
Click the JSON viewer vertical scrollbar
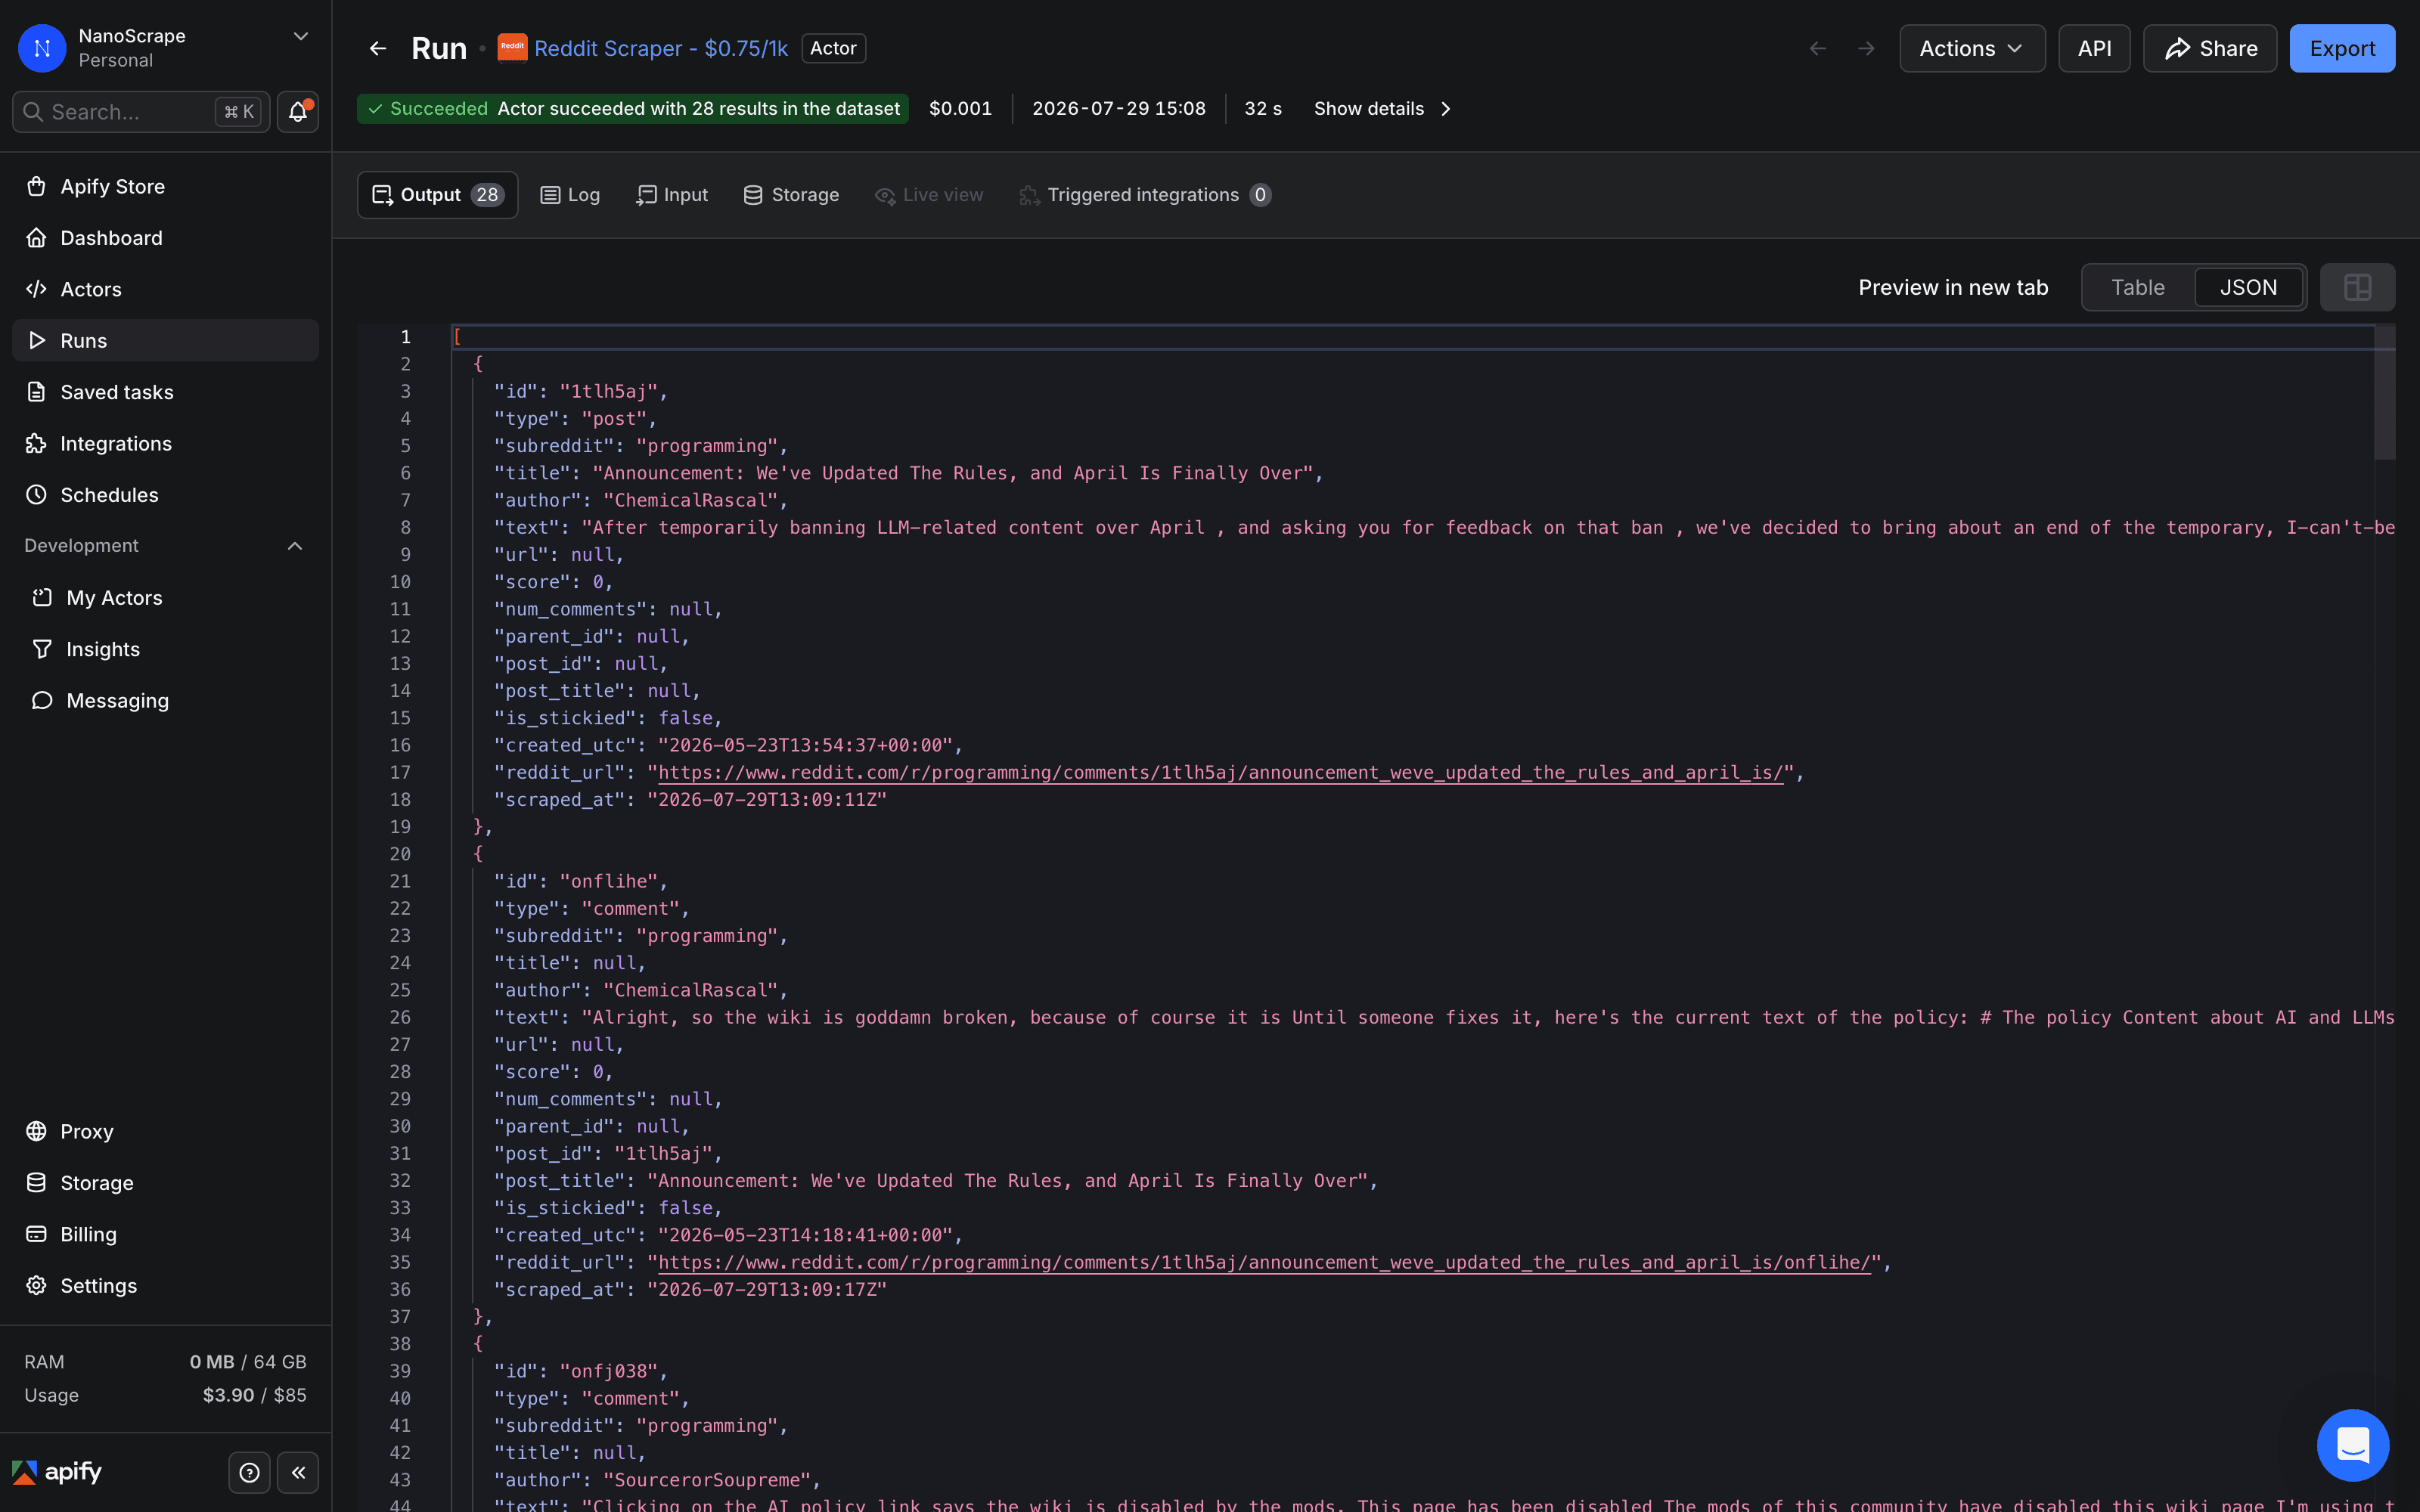[x=2385, y=395]
